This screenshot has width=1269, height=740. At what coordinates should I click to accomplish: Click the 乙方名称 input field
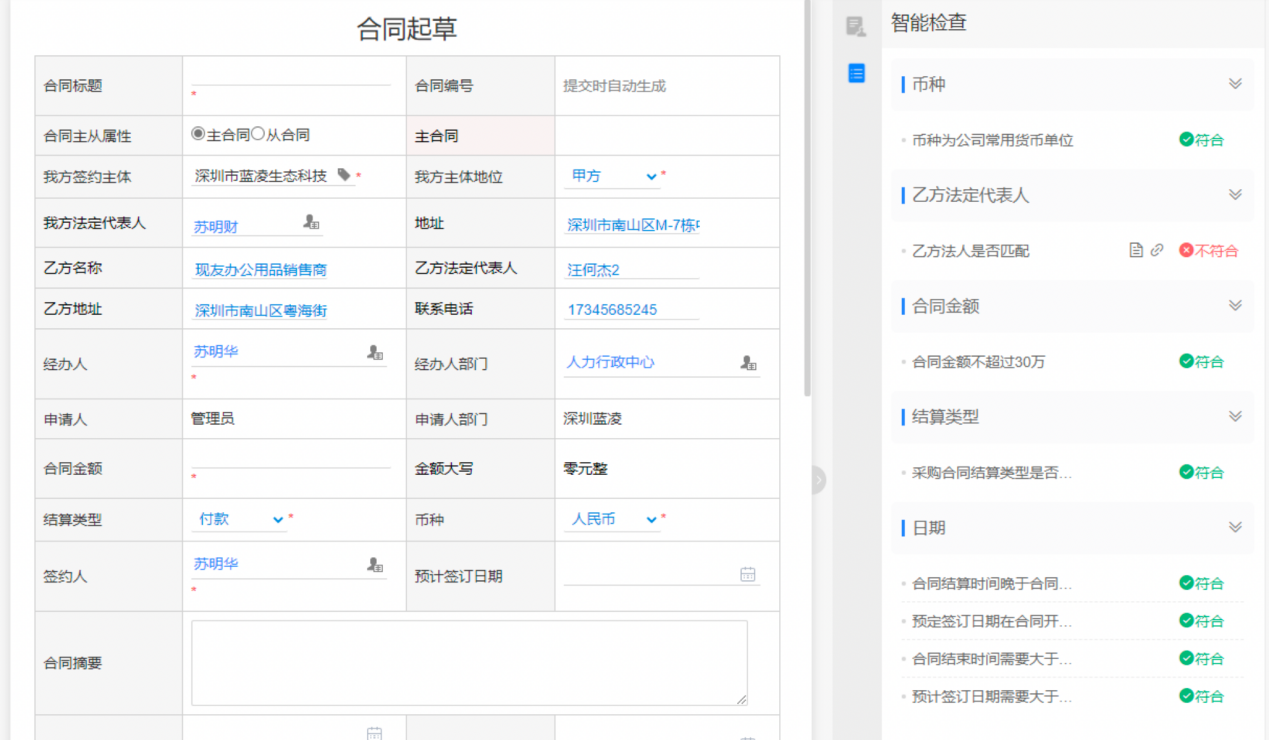(x=259, y=269)
